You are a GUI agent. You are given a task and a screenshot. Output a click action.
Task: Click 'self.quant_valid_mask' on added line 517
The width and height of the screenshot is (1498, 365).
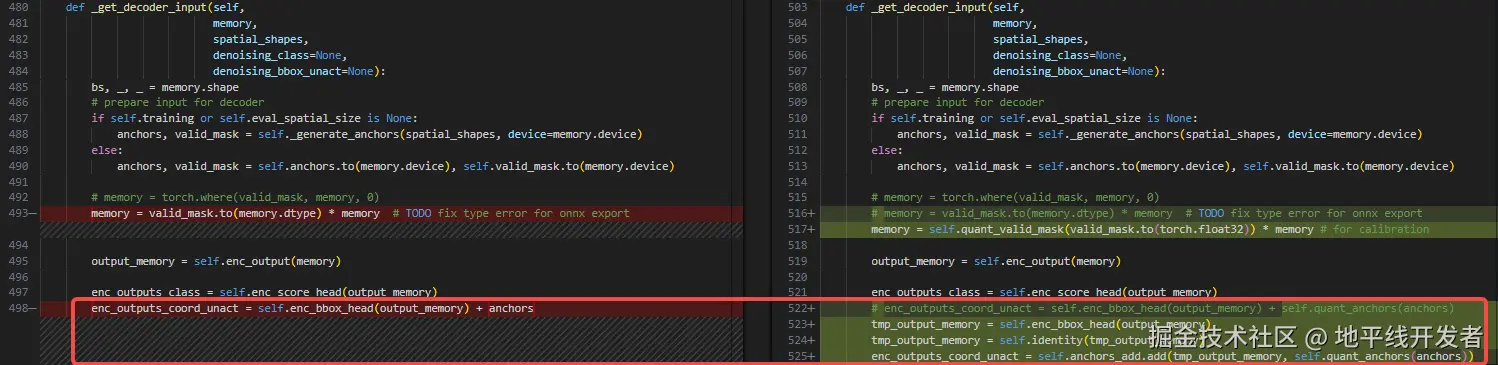coord(1013,229)
